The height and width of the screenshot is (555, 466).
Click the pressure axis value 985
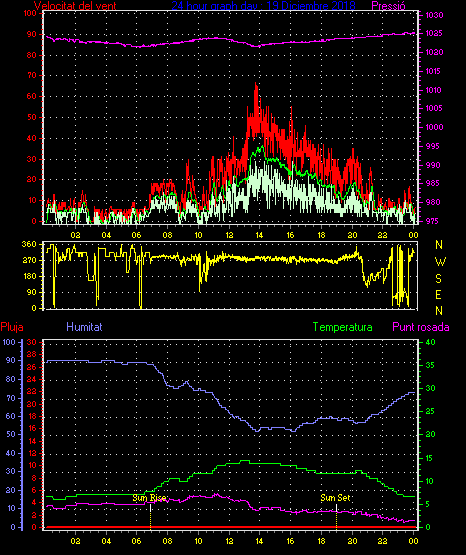click(x=432, y=183)
